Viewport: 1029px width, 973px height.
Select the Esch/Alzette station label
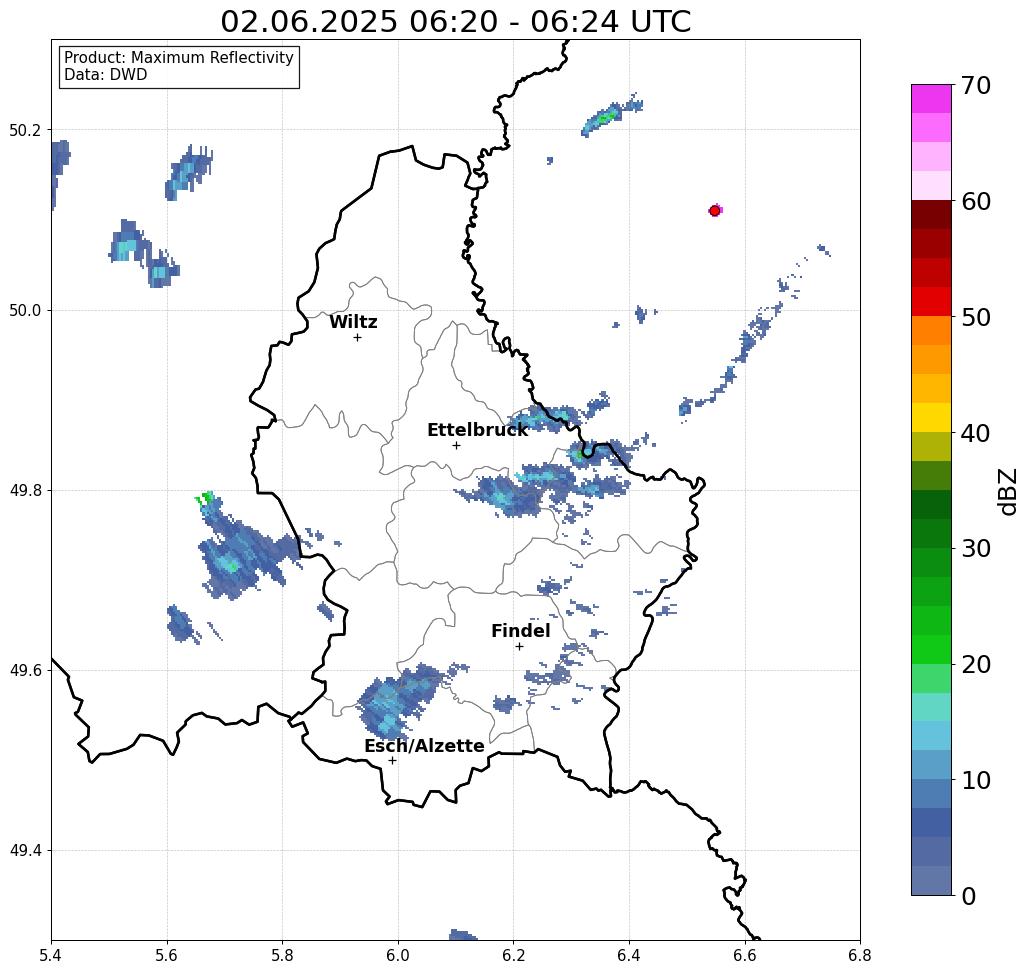[424, 746]
